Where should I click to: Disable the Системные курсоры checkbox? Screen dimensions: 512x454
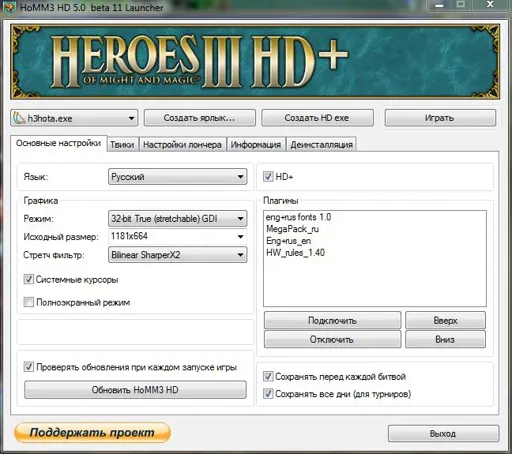(x=29, y=279)
